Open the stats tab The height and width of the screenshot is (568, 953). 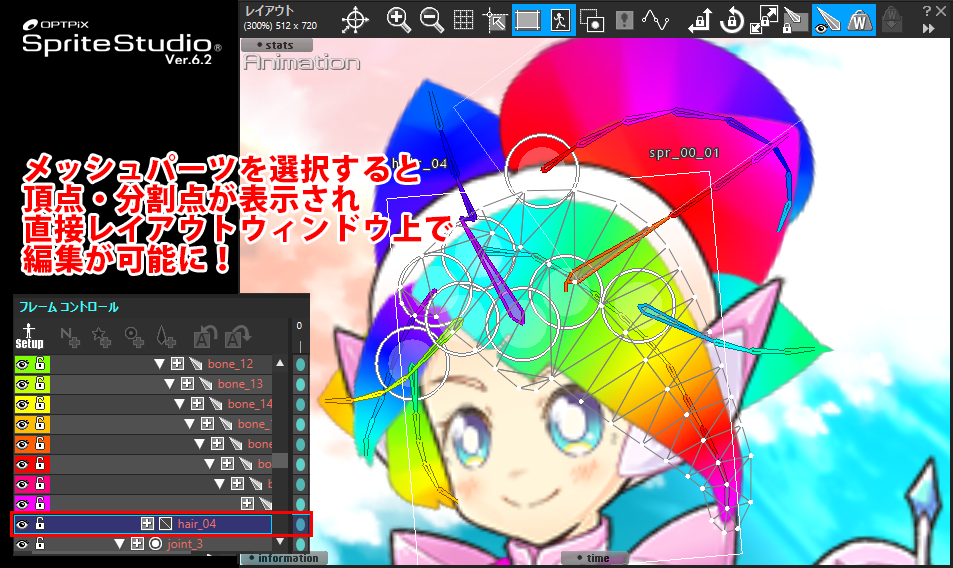point(277,45)
